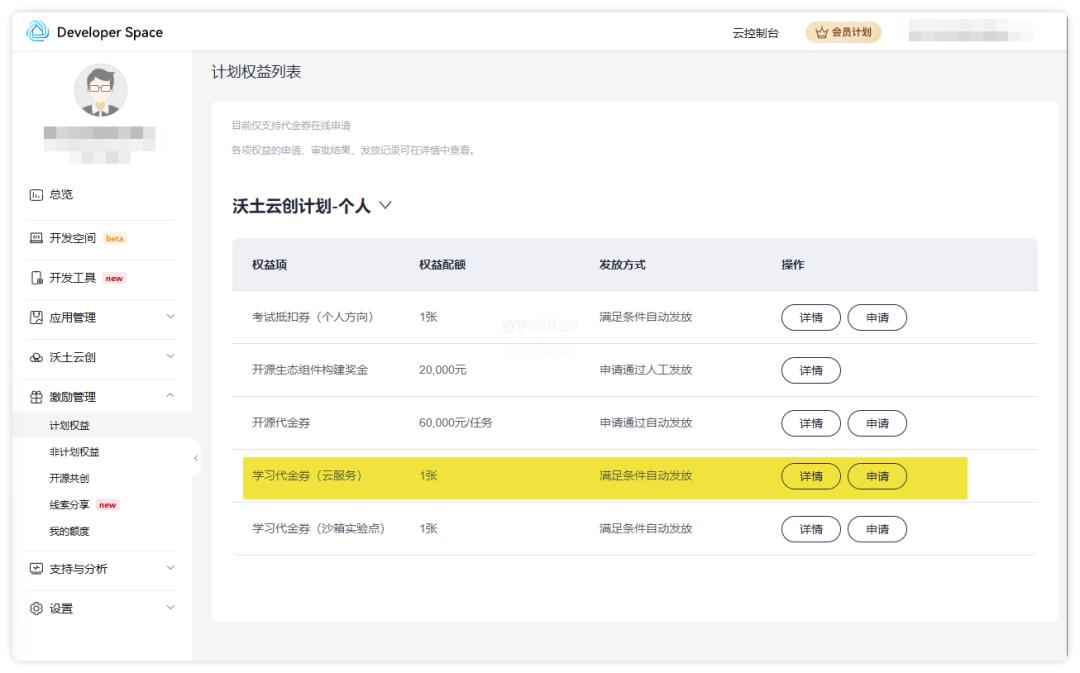Open 开源共创 submenu item

[x=69, y=478]
